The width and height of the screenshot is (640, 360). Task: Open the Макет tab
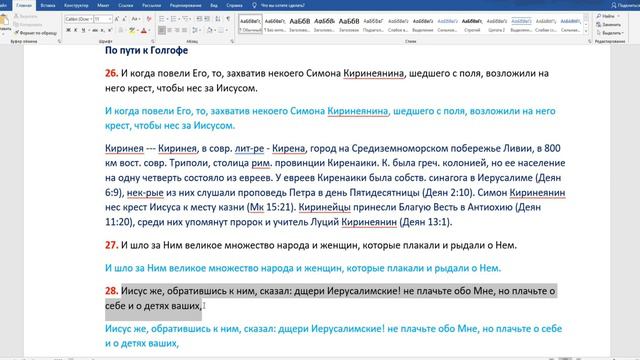[x=103, y=5]
